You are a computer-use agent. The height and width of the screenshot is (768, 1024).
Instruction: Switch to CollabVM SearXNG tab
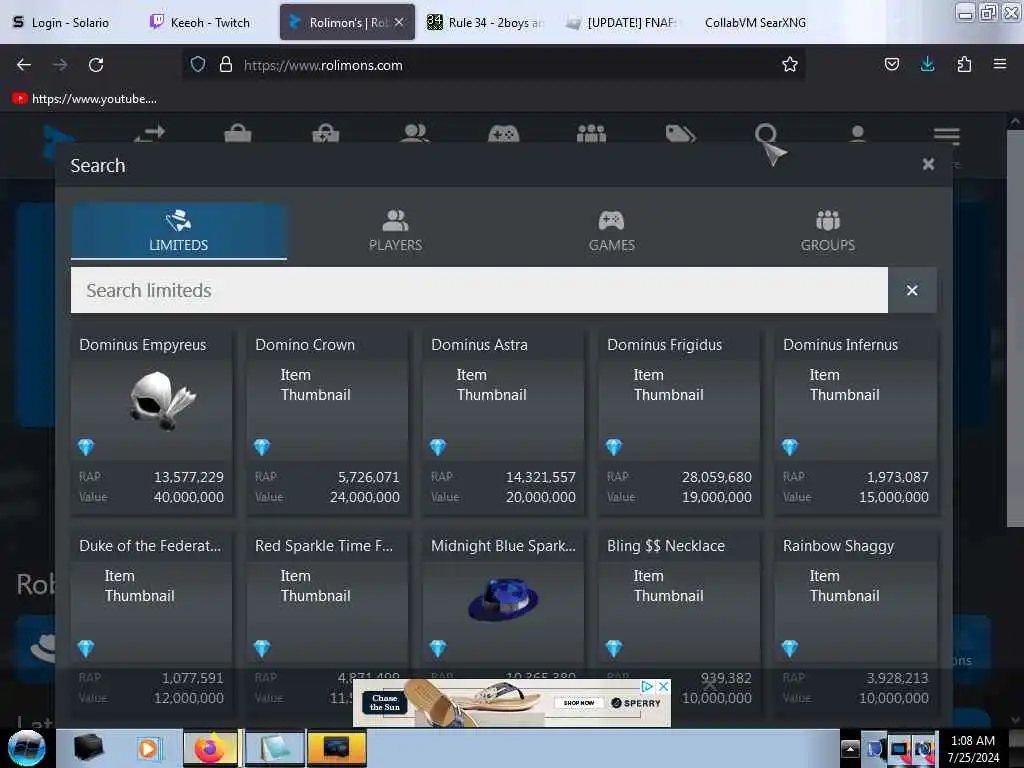[x=755, y=22]
